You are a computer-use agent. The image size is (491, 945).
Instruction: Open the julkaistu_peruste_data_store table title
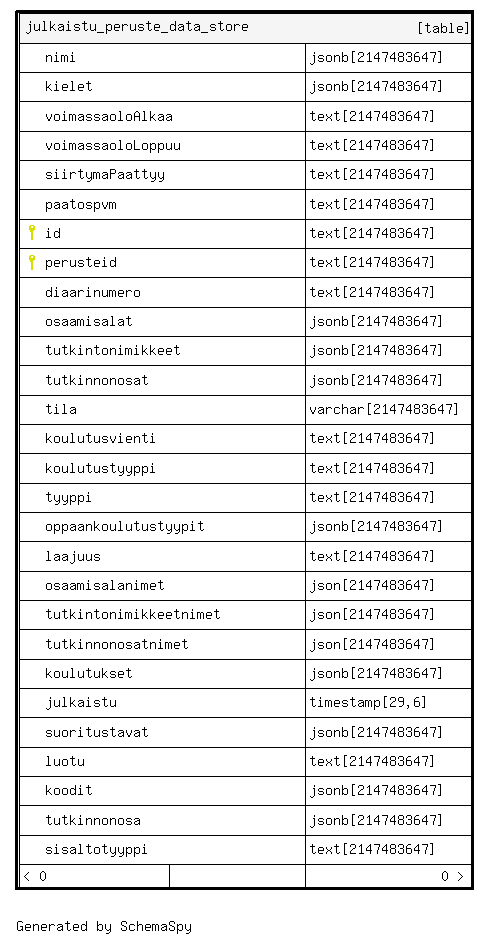pyautogui.click(x=137, y=27)
